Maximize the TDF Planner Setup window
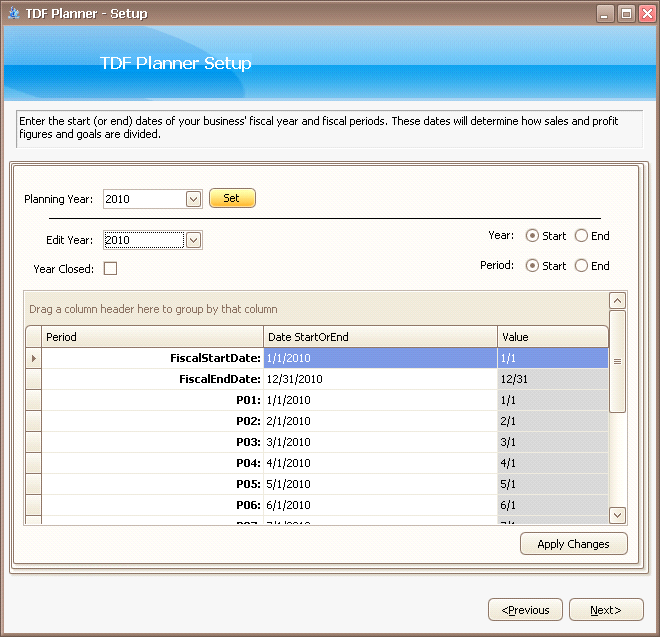 [626, 14]
